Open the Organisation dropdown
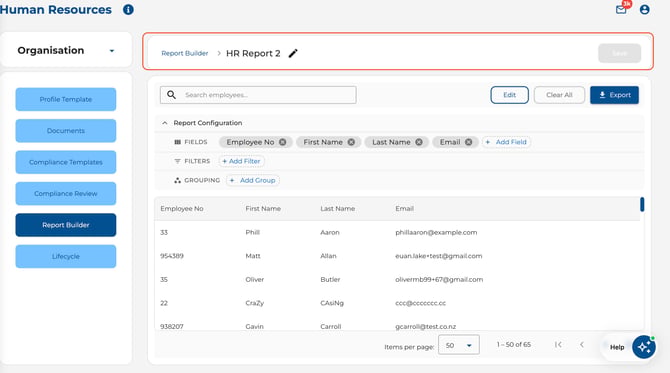 66,50
